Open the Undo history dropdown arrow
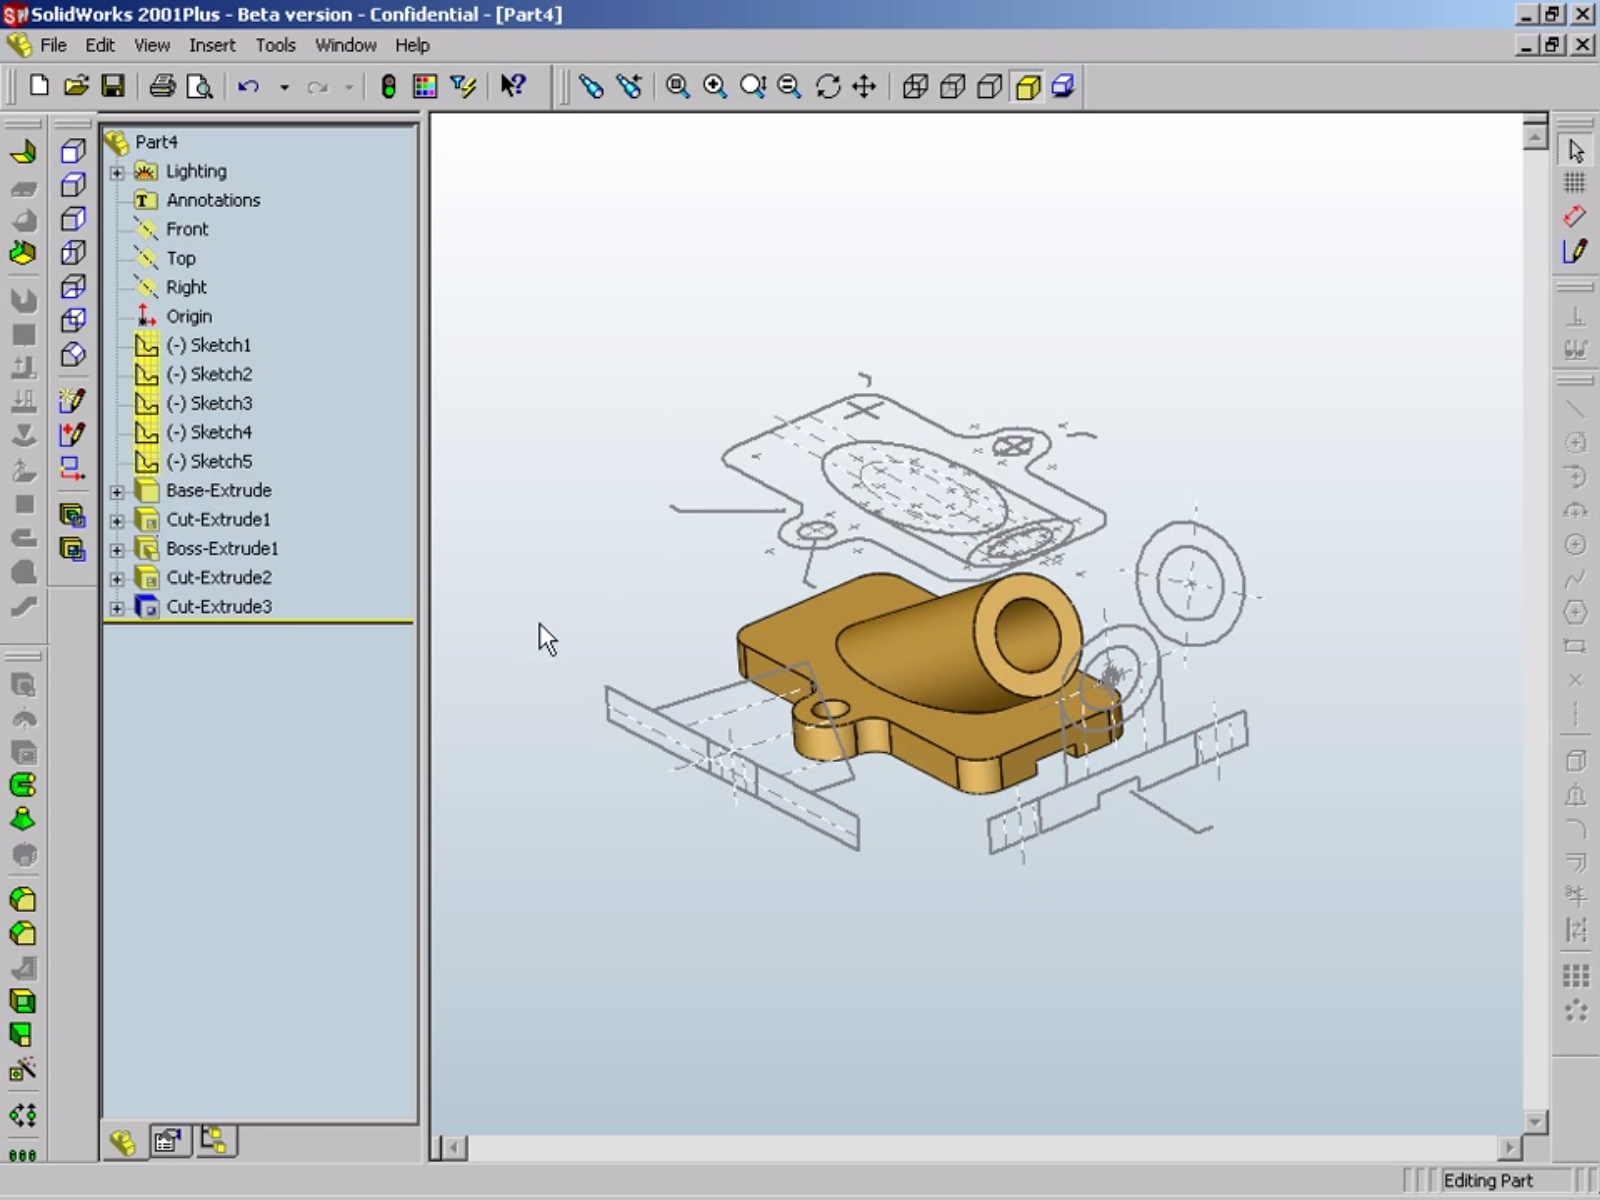This screenshot has height=1200, width=1600. pos(284,87)
